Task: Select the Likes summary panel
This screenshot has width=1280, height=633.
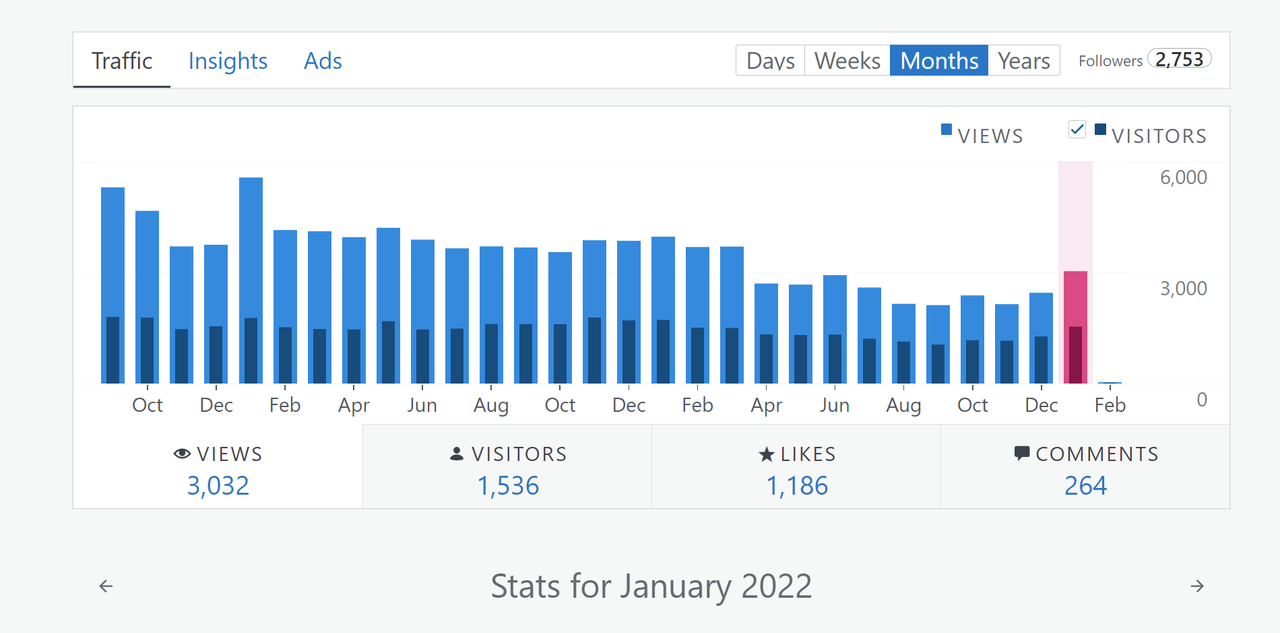Action: [796, 467]
